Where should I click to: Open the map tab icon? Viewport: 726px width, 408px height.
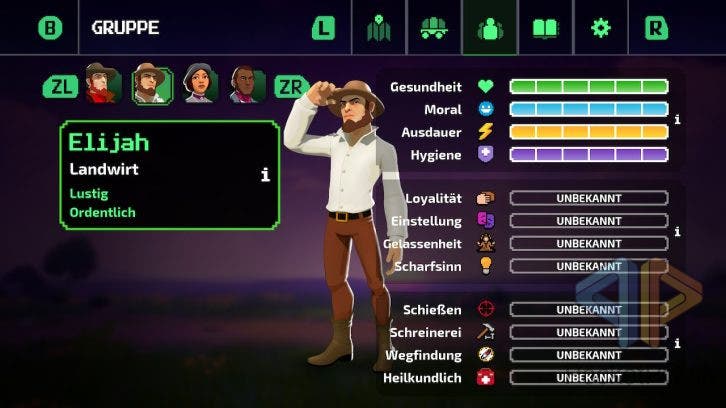[379, 28]
